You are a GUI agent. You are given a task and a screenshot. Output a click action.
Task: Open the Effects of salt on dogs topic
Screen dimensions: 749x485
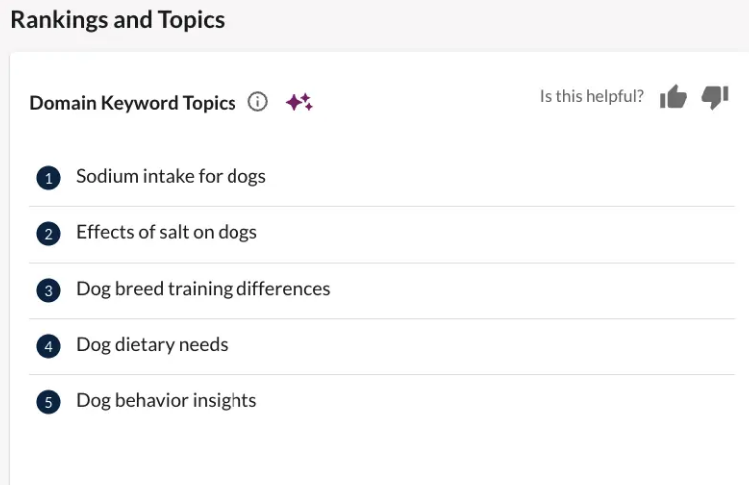point(166,233)
